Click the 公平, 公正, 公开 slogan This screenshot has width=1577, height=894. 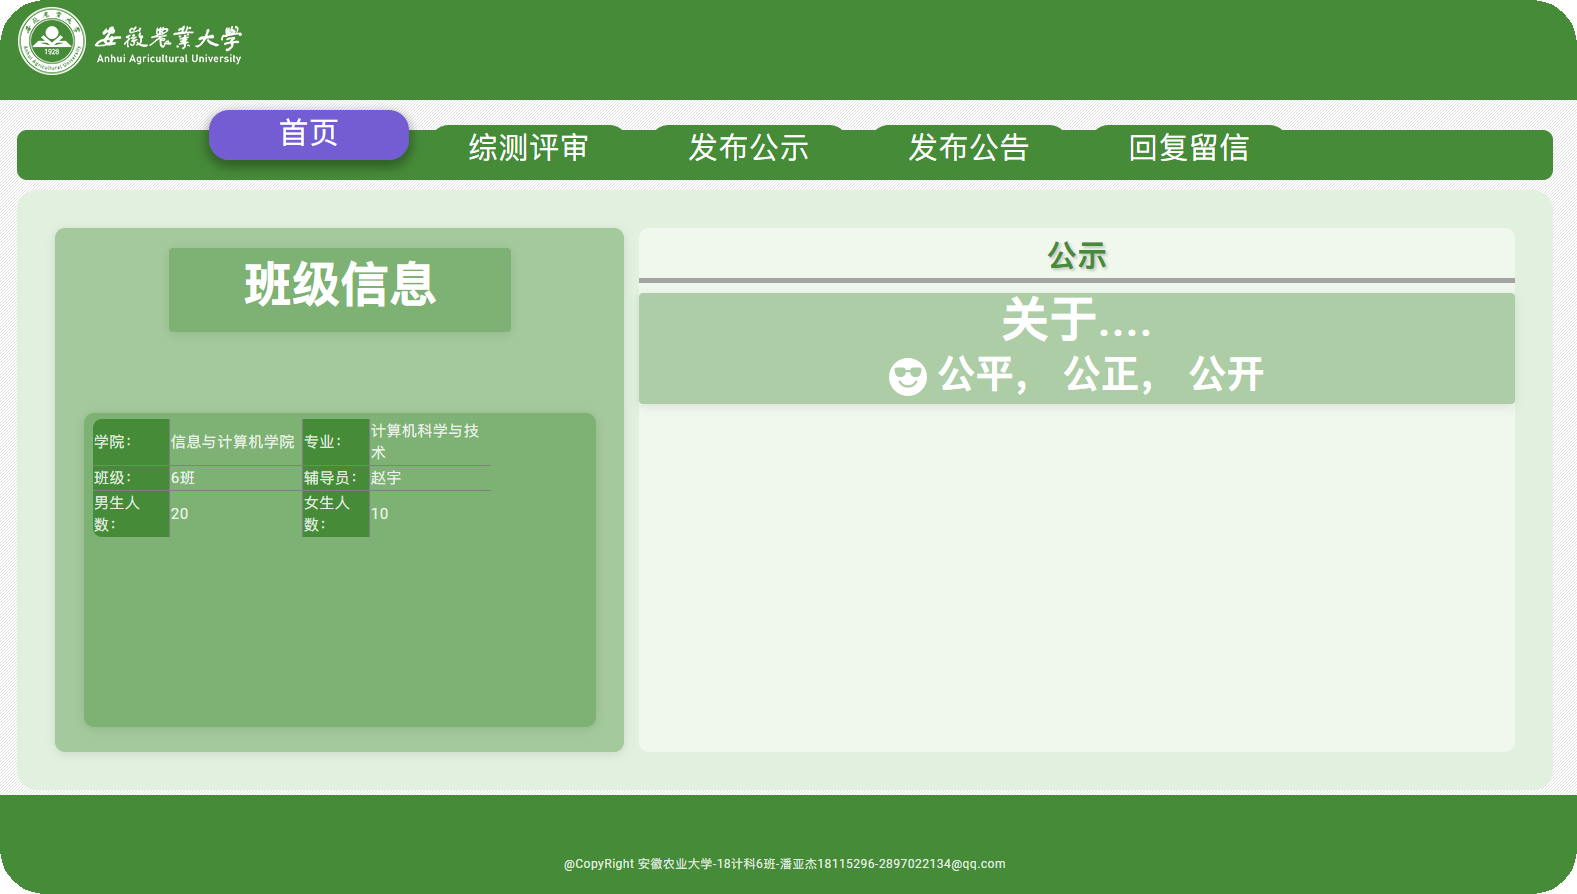tap(1100, 375)
